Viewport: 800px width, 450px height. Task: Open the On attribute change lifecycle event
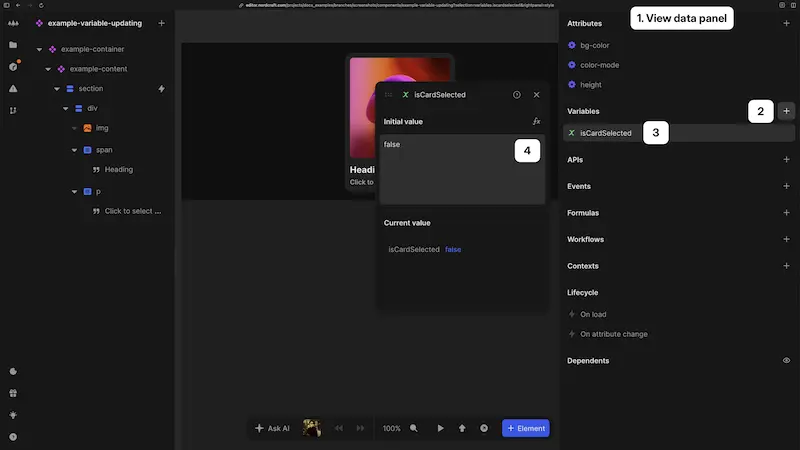click(x=614, y=334)
